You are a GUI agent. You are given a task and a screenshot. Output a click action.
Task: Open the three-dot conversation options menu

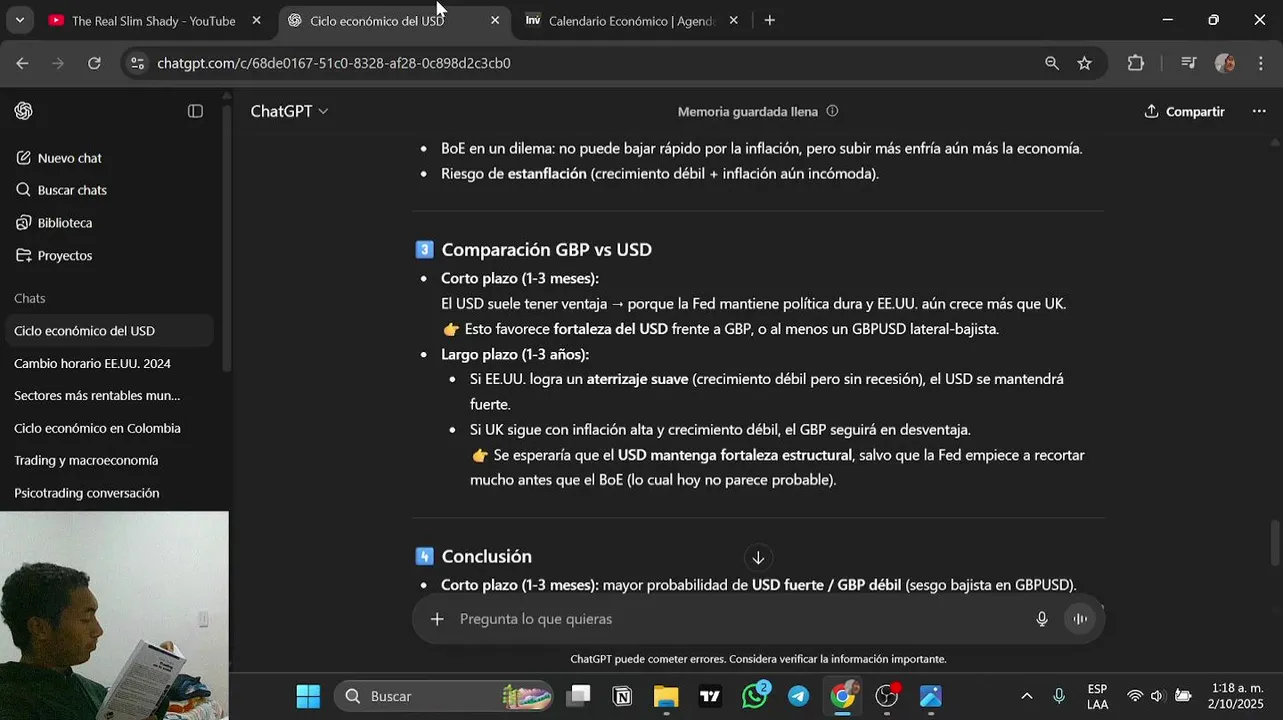coord(1259,111)
